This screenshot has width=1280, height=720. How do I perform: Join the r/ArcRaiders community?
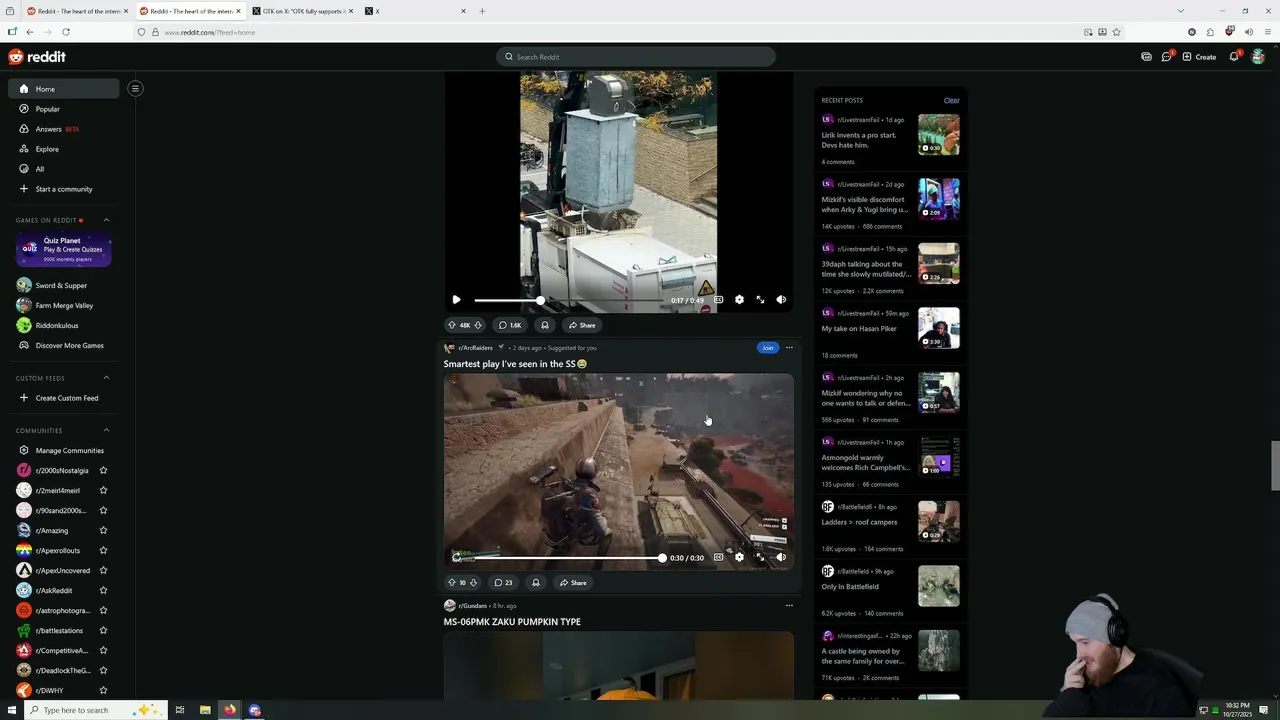(x=767, y=348)
